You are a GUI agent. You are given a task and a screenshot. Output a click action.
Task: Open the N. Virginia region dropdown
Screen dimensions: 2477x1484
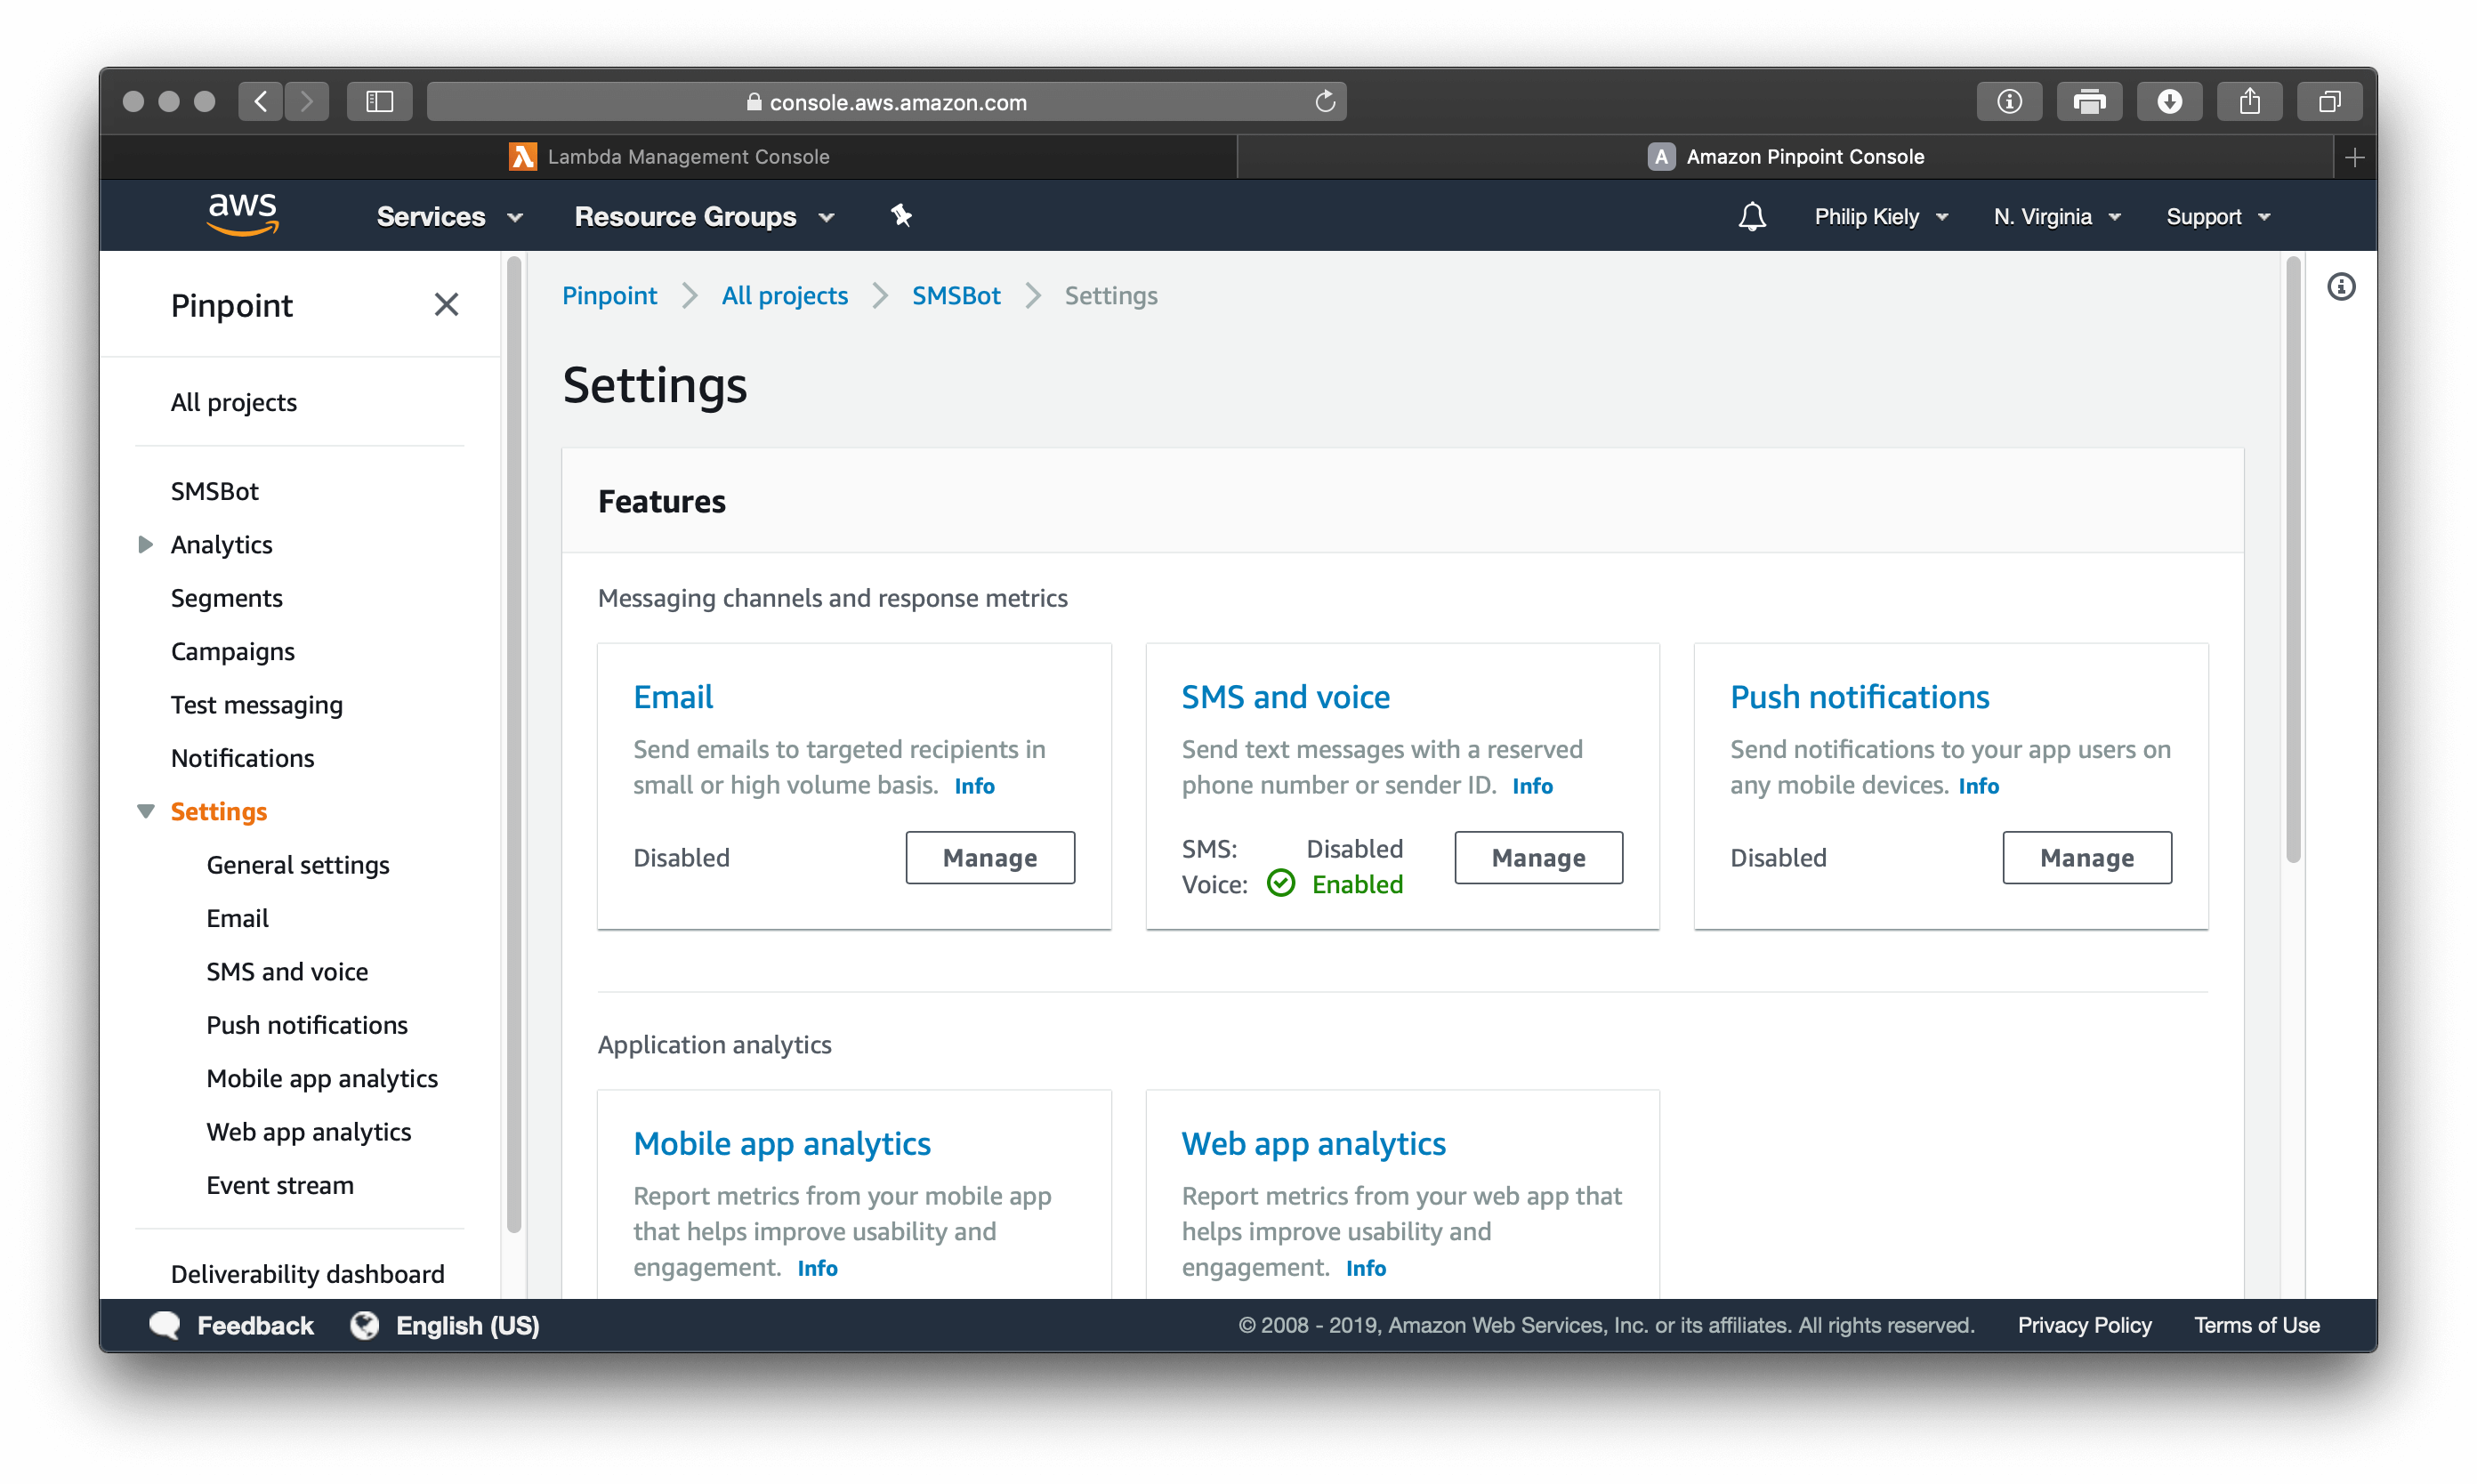pos(2056,216)
